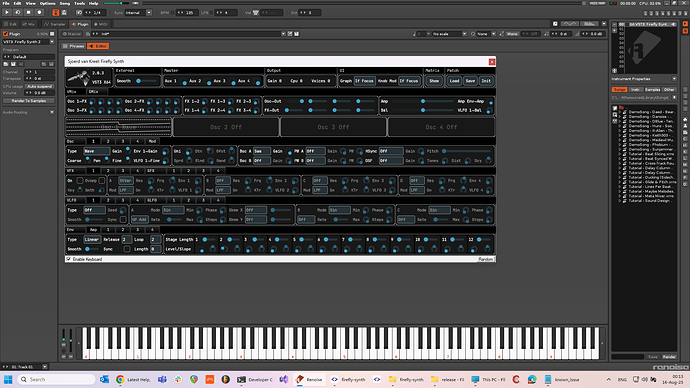
Task: Toggle the orange pattern follow icon
Action: pyautogui.click(x=56, y=13)
